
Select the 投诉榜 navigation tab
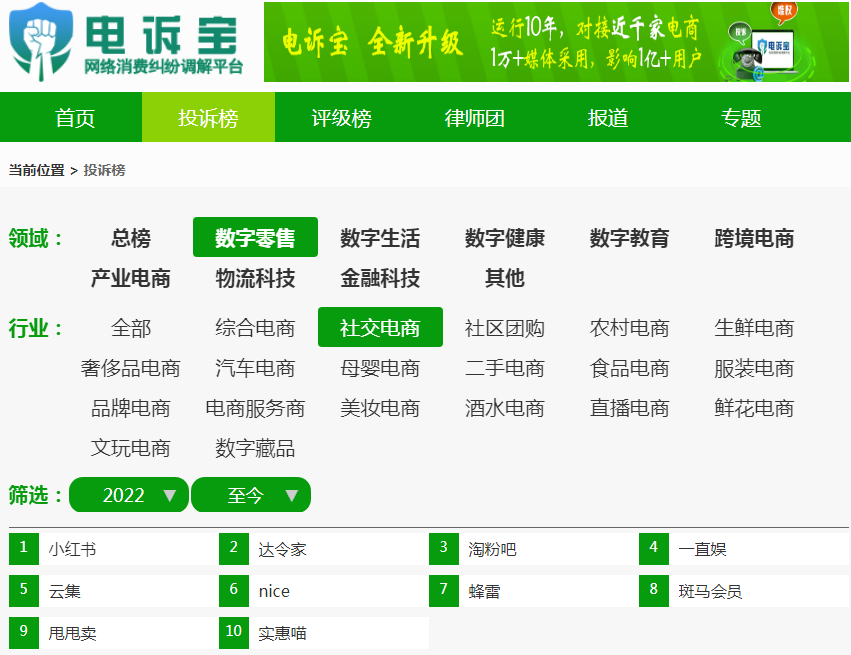tap(208, 118)
